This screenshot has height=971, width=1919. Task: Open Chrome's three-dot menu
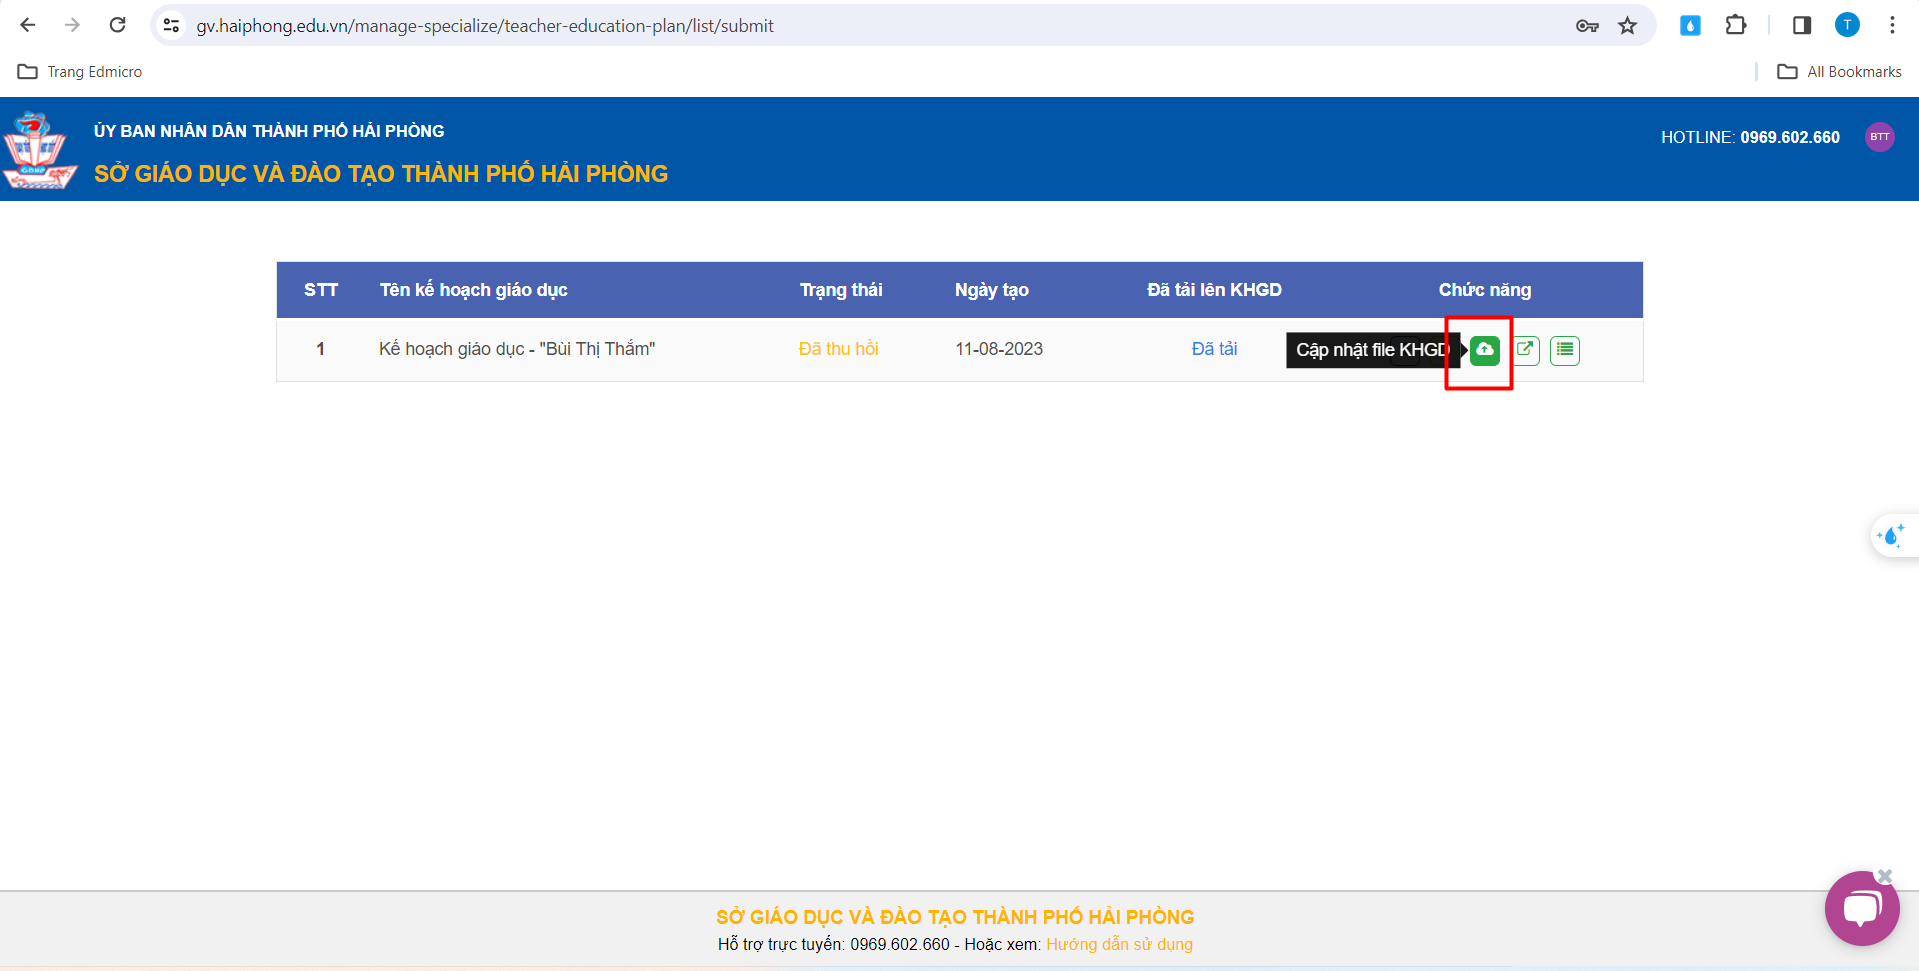1892,26
